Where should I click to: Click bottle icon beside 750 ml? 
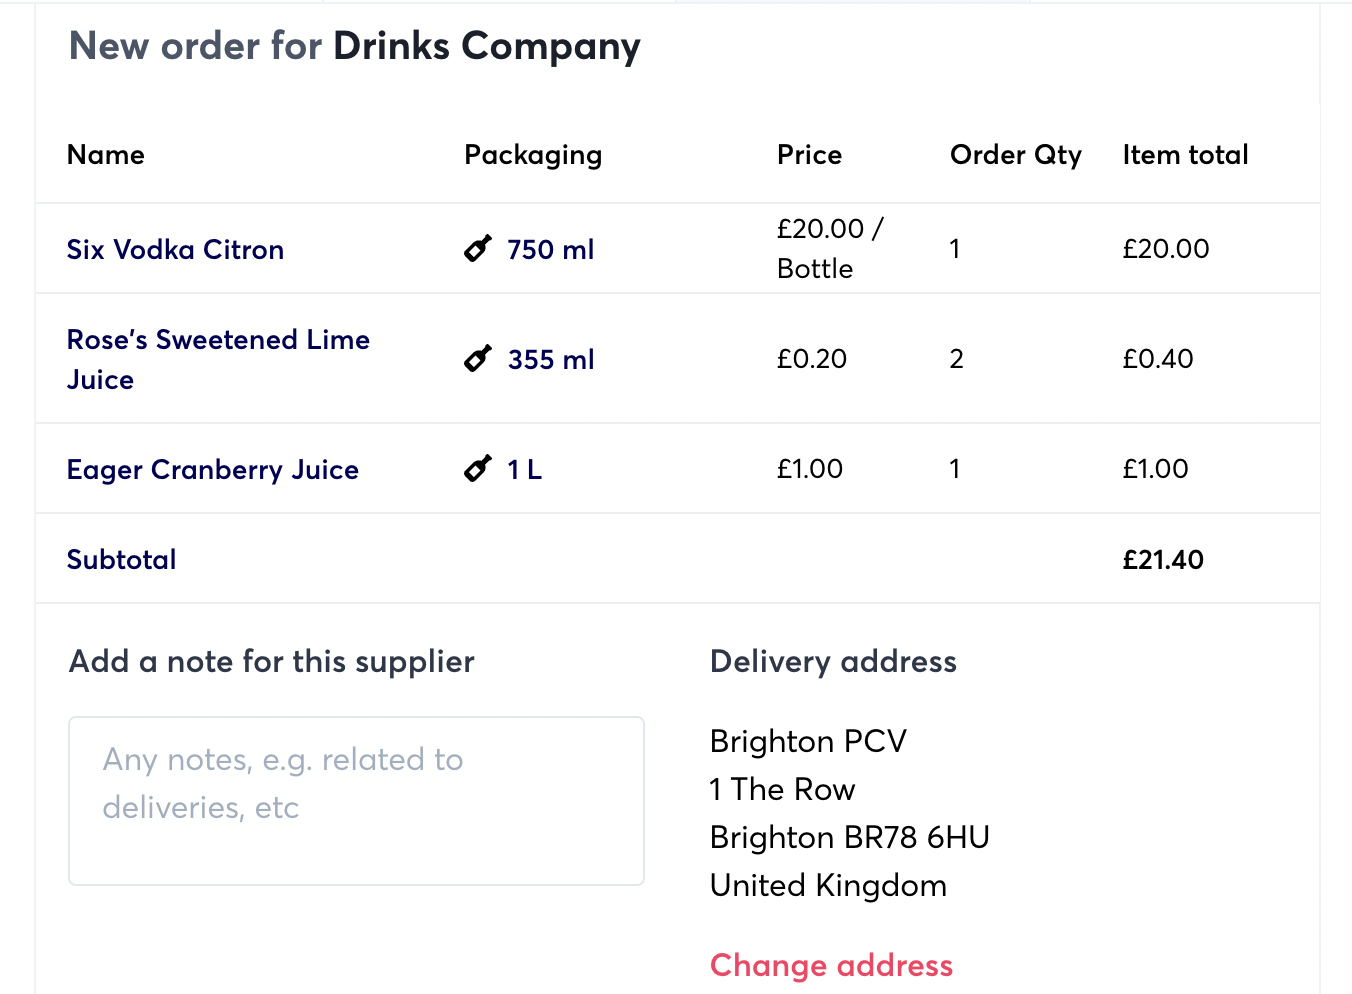click(478, 248)
